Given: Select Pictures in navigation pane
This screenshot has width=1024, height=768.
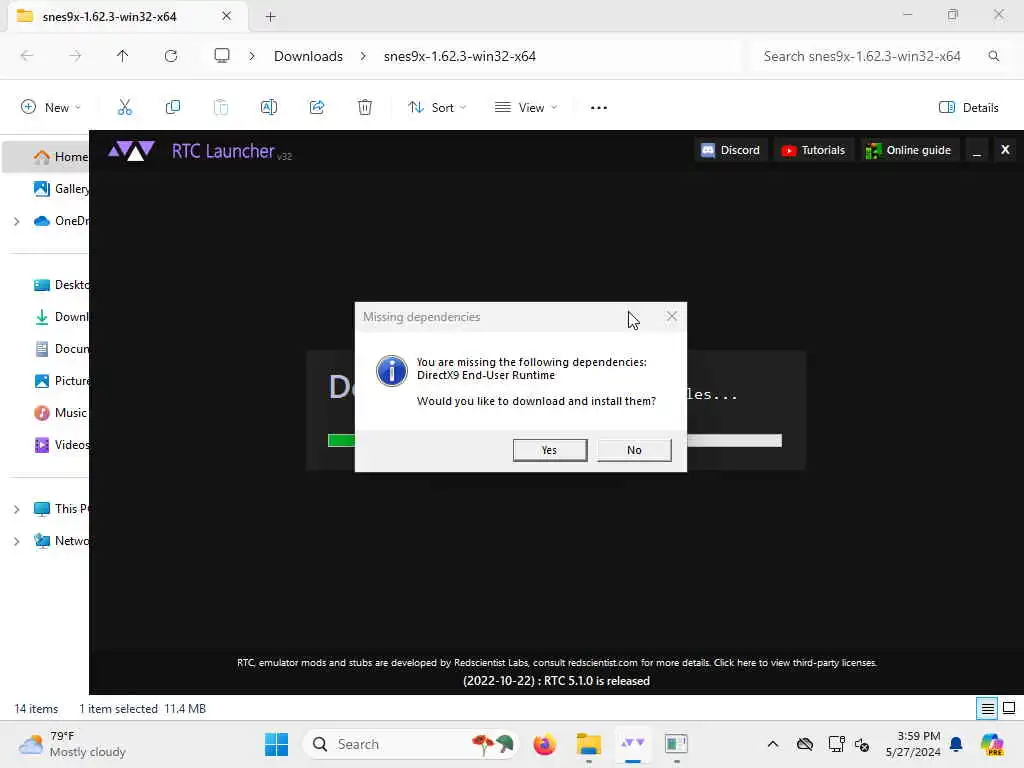Looking at the screenshot, I should (61, 381).
